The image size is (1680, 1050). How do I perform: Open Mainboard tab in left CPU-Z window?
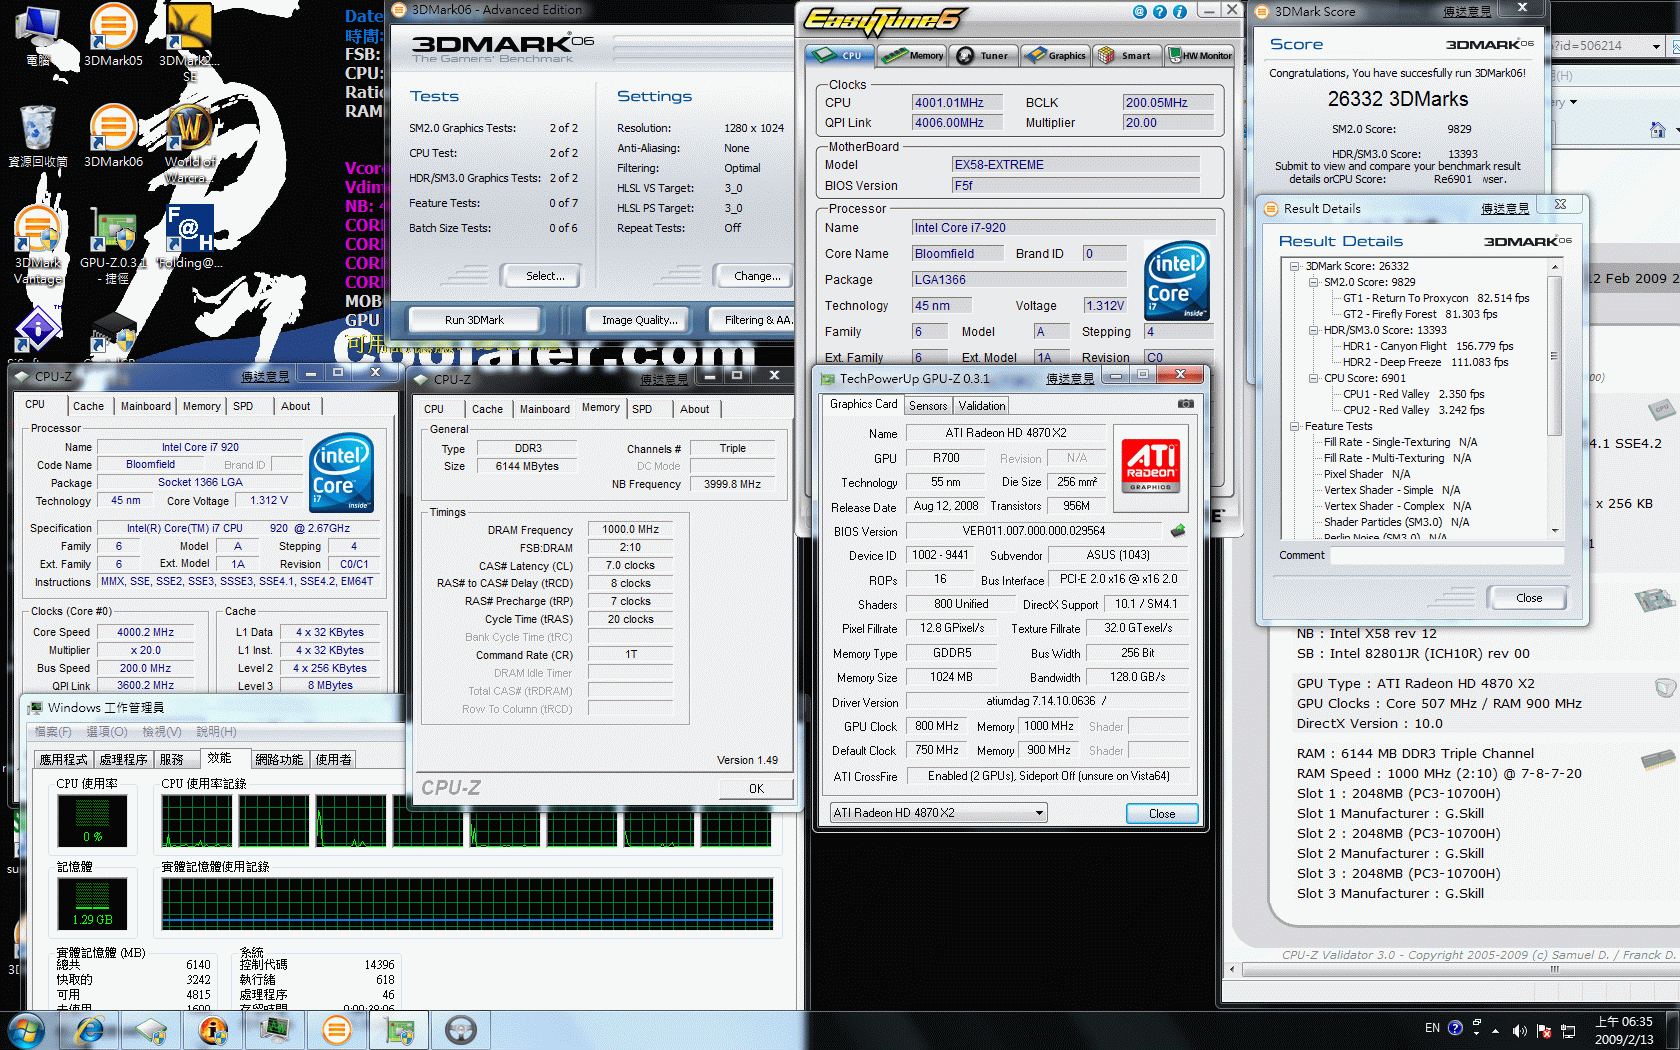tap(146, 406)
